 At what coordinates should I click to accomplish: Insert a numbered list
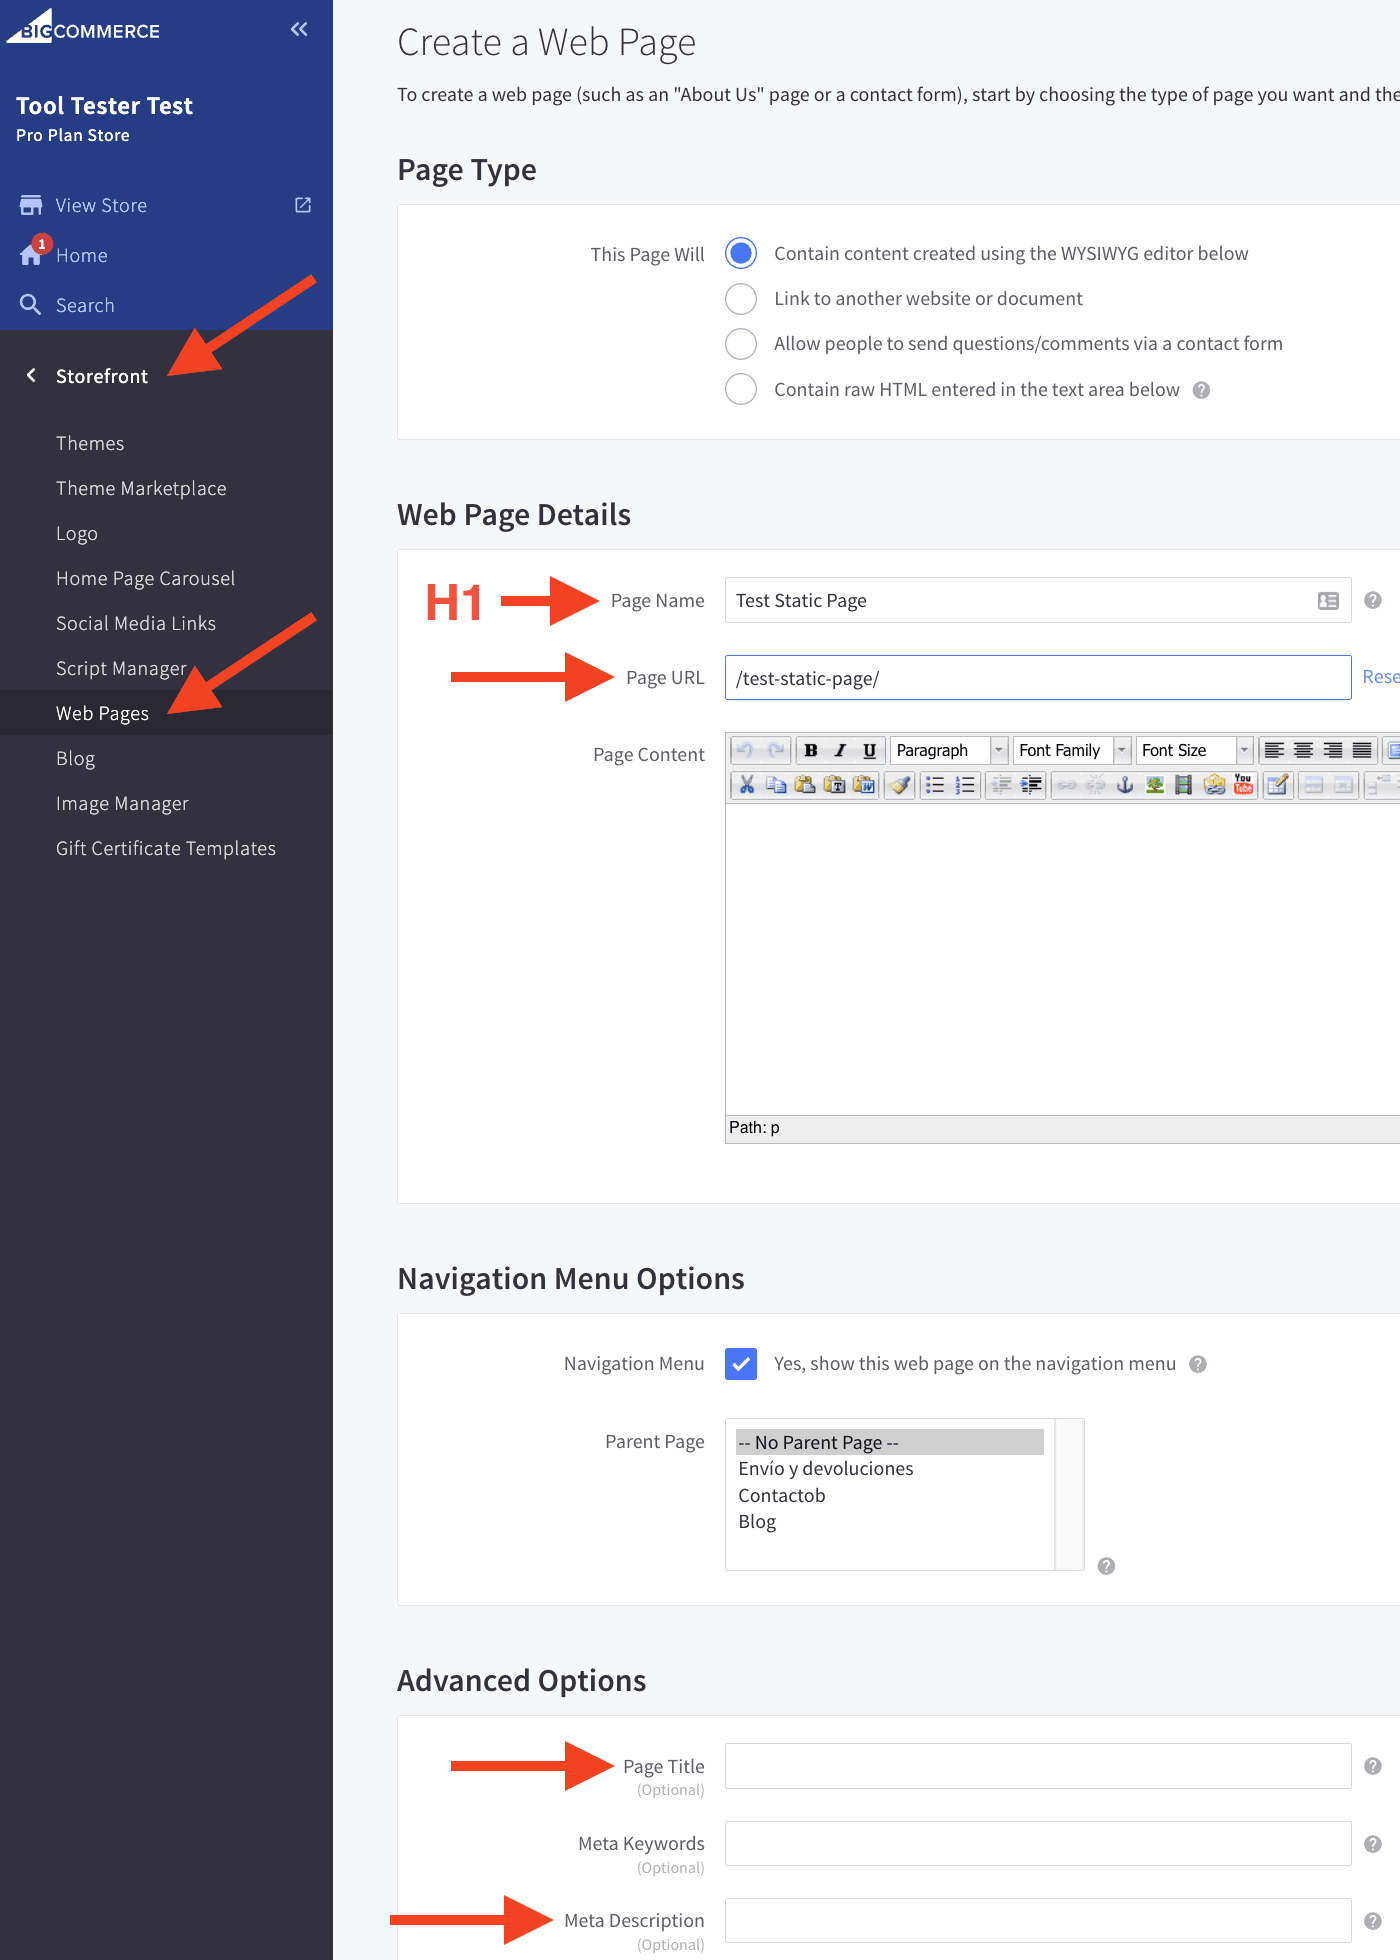(965, 785)
